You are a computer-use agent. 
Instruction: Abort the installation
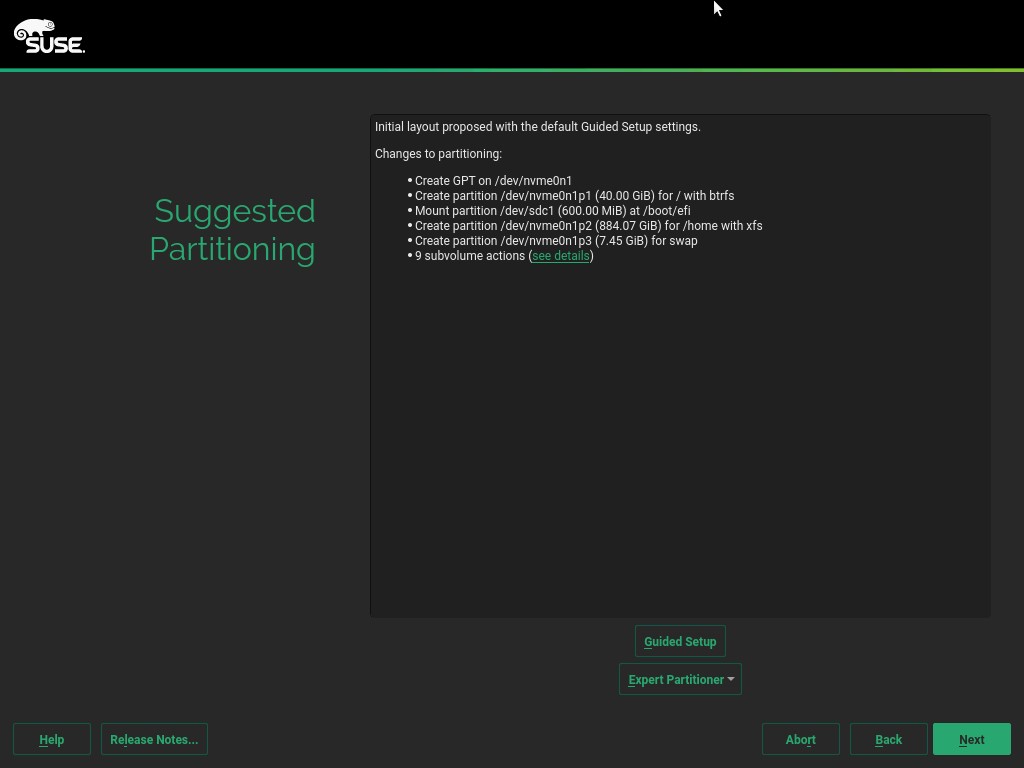(x=800, y=739)
